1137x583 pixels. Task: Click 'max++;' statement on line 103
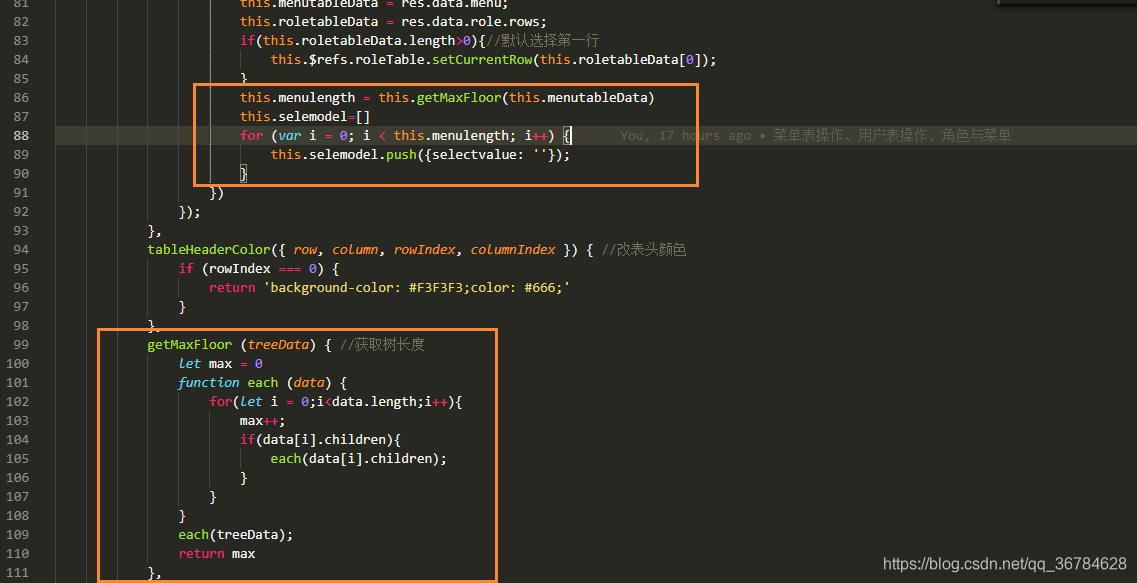263,421
